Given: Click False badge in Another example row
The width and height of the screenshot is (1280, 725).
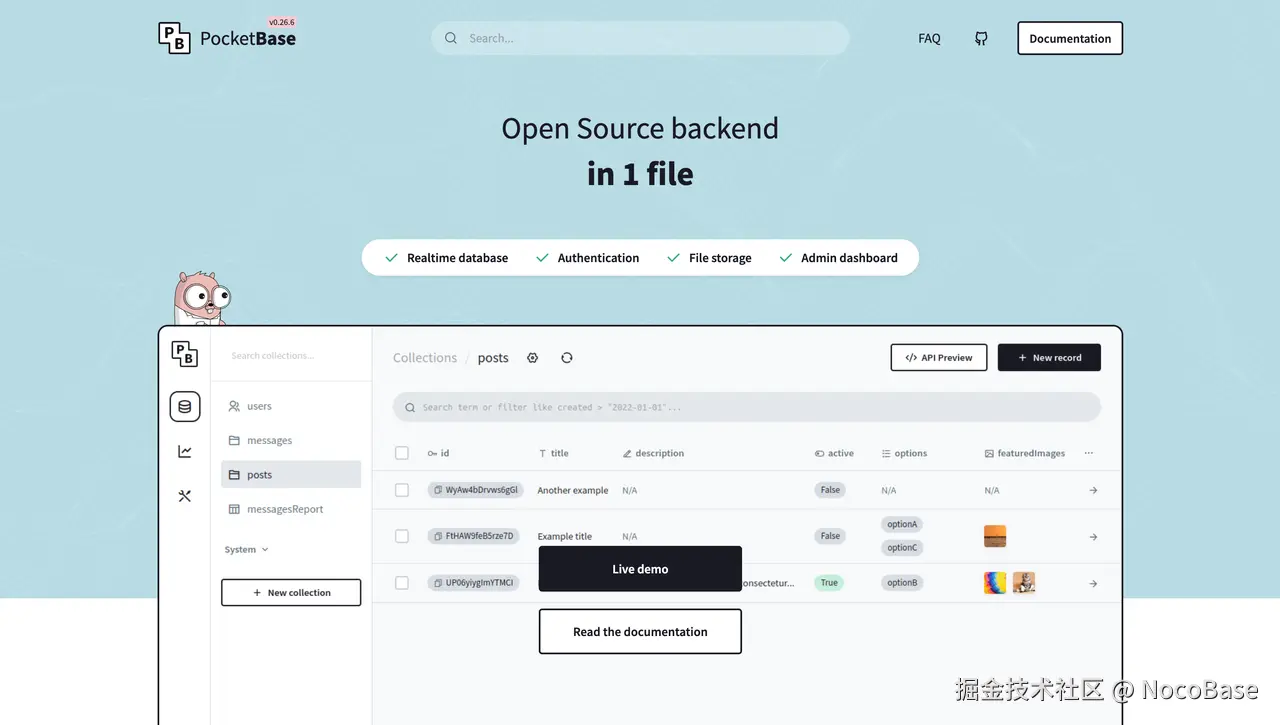Looking at the screenshot, I should 830,490.
